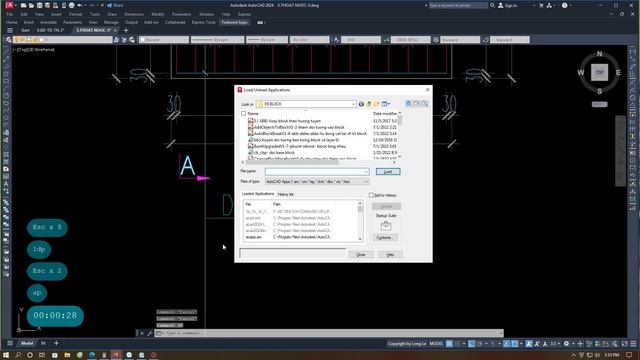Switch to the Loaded Applications tab
Image resolution: width=640 pixels, height=360 pixels.
[258, 194]
